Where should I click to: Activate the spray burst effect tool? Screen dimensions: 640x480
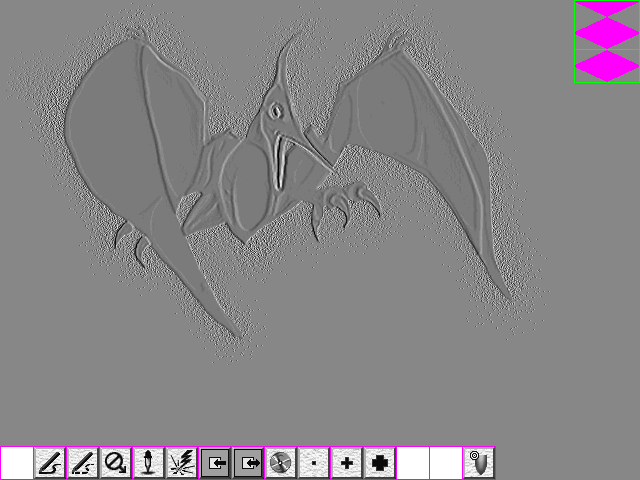(x=182, y=463)
